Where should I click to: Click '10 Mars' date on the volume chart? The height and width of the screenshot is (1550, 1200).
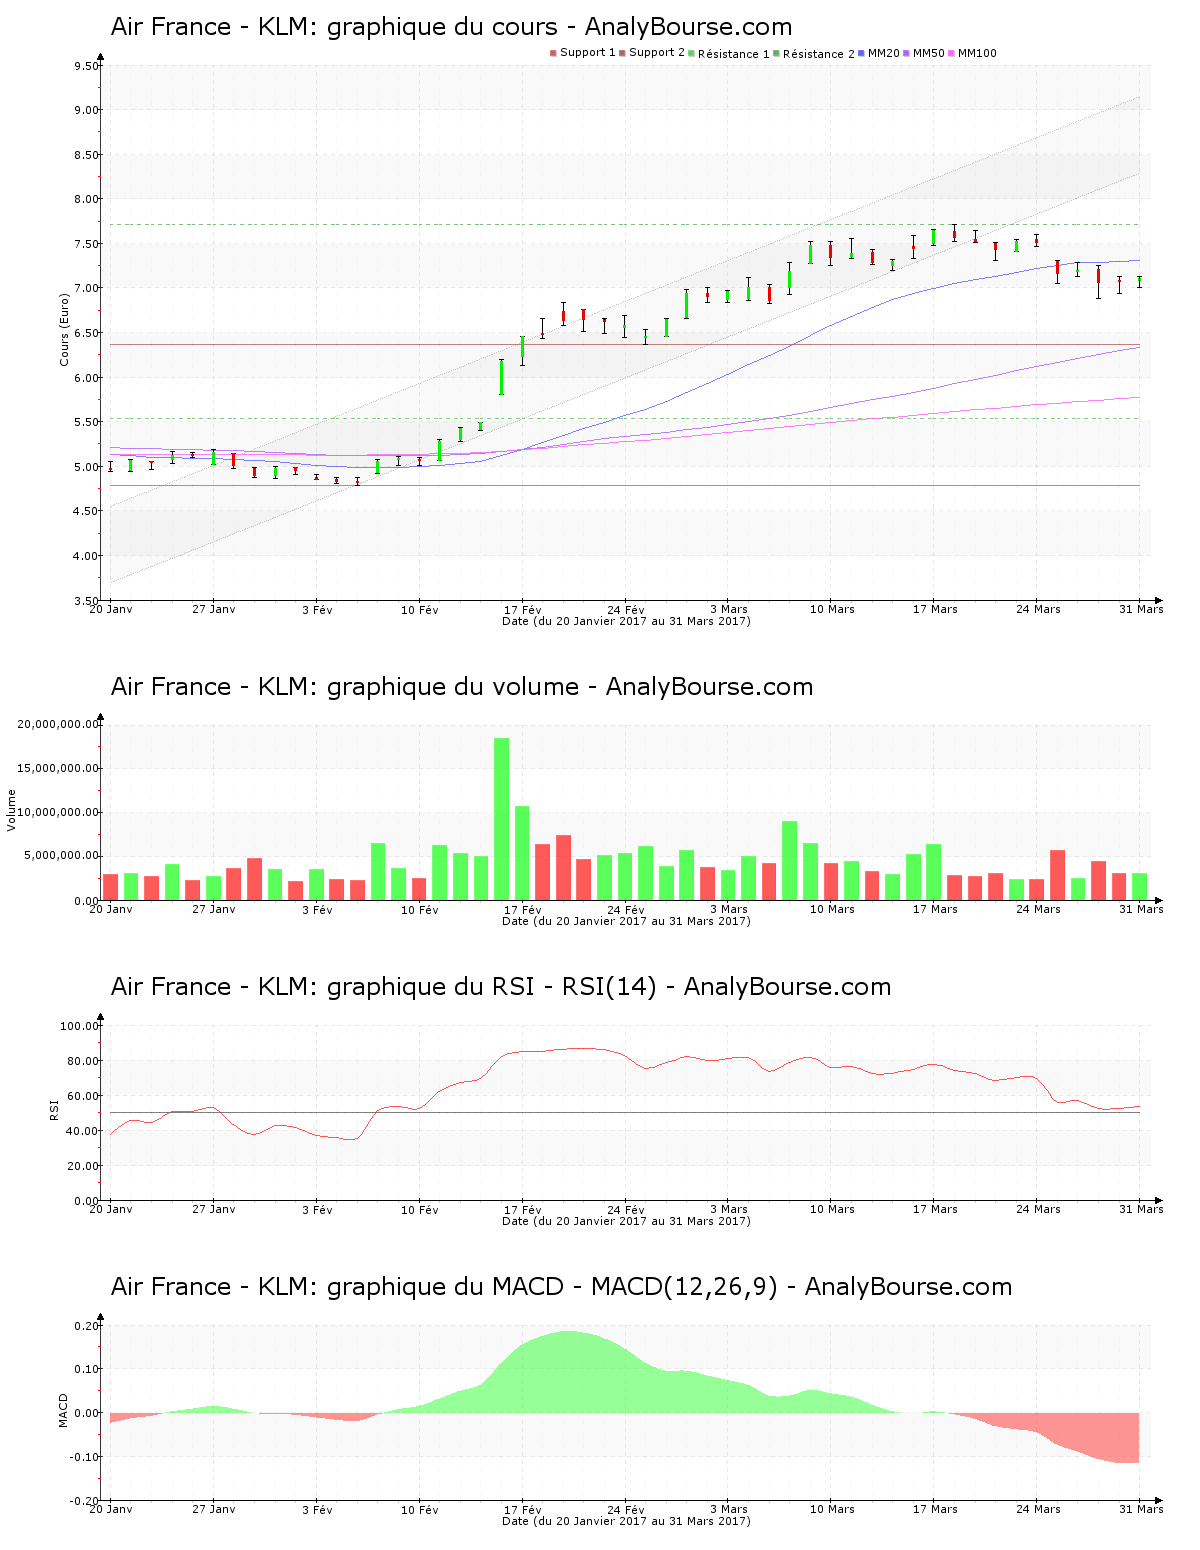[x=832, y=909]
